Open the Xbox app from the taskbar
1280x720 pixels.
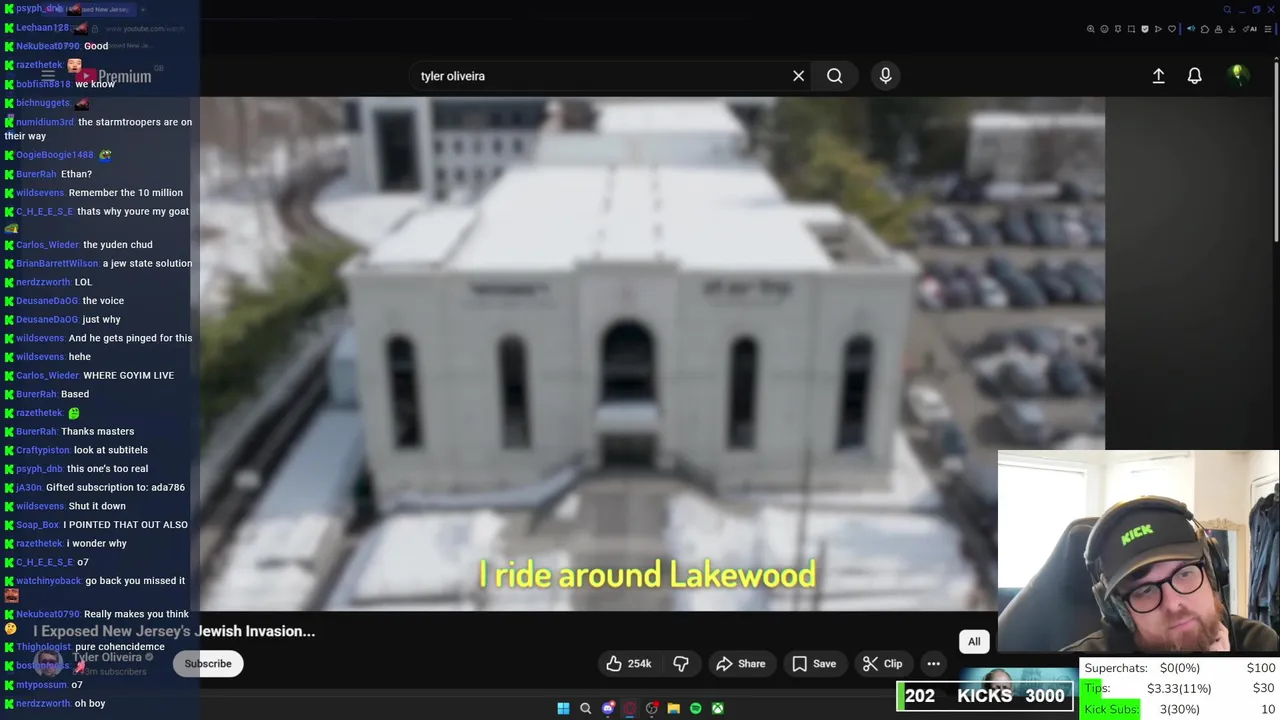tap(718, 708)
